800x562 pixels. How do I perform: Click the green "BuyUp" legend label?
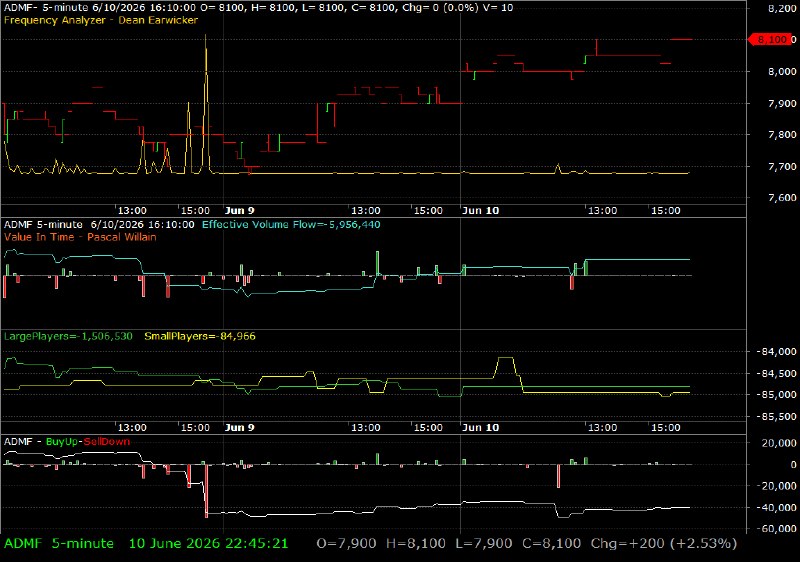click(x=62, y=442)
